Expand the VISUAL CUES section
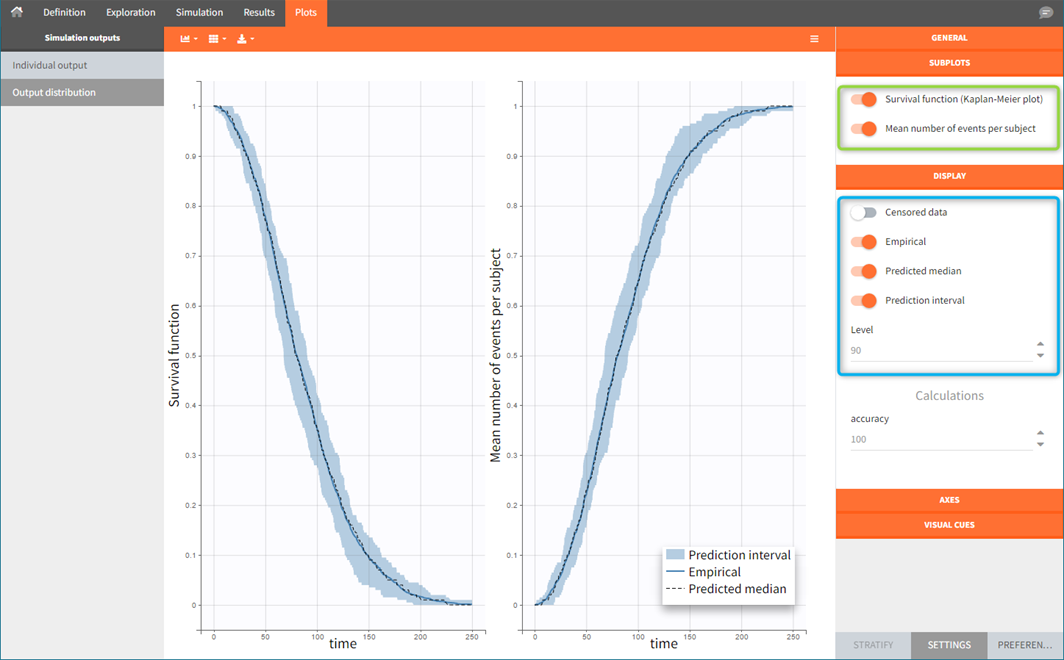1064x660 pixels. click(x=949, y=524)
